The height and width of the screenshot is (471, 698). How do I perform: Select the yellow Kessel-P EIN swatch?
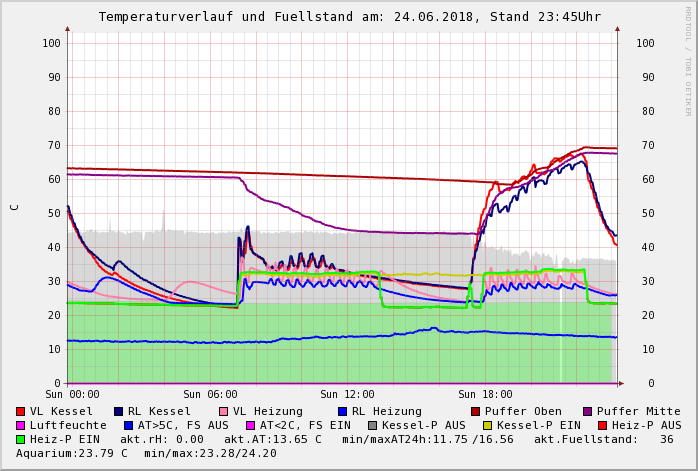[487, 425]
